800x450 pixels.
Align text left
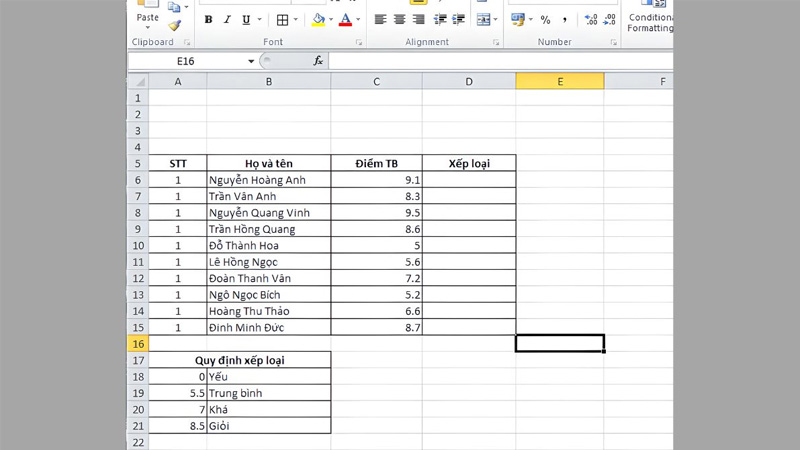click(380, 19)
